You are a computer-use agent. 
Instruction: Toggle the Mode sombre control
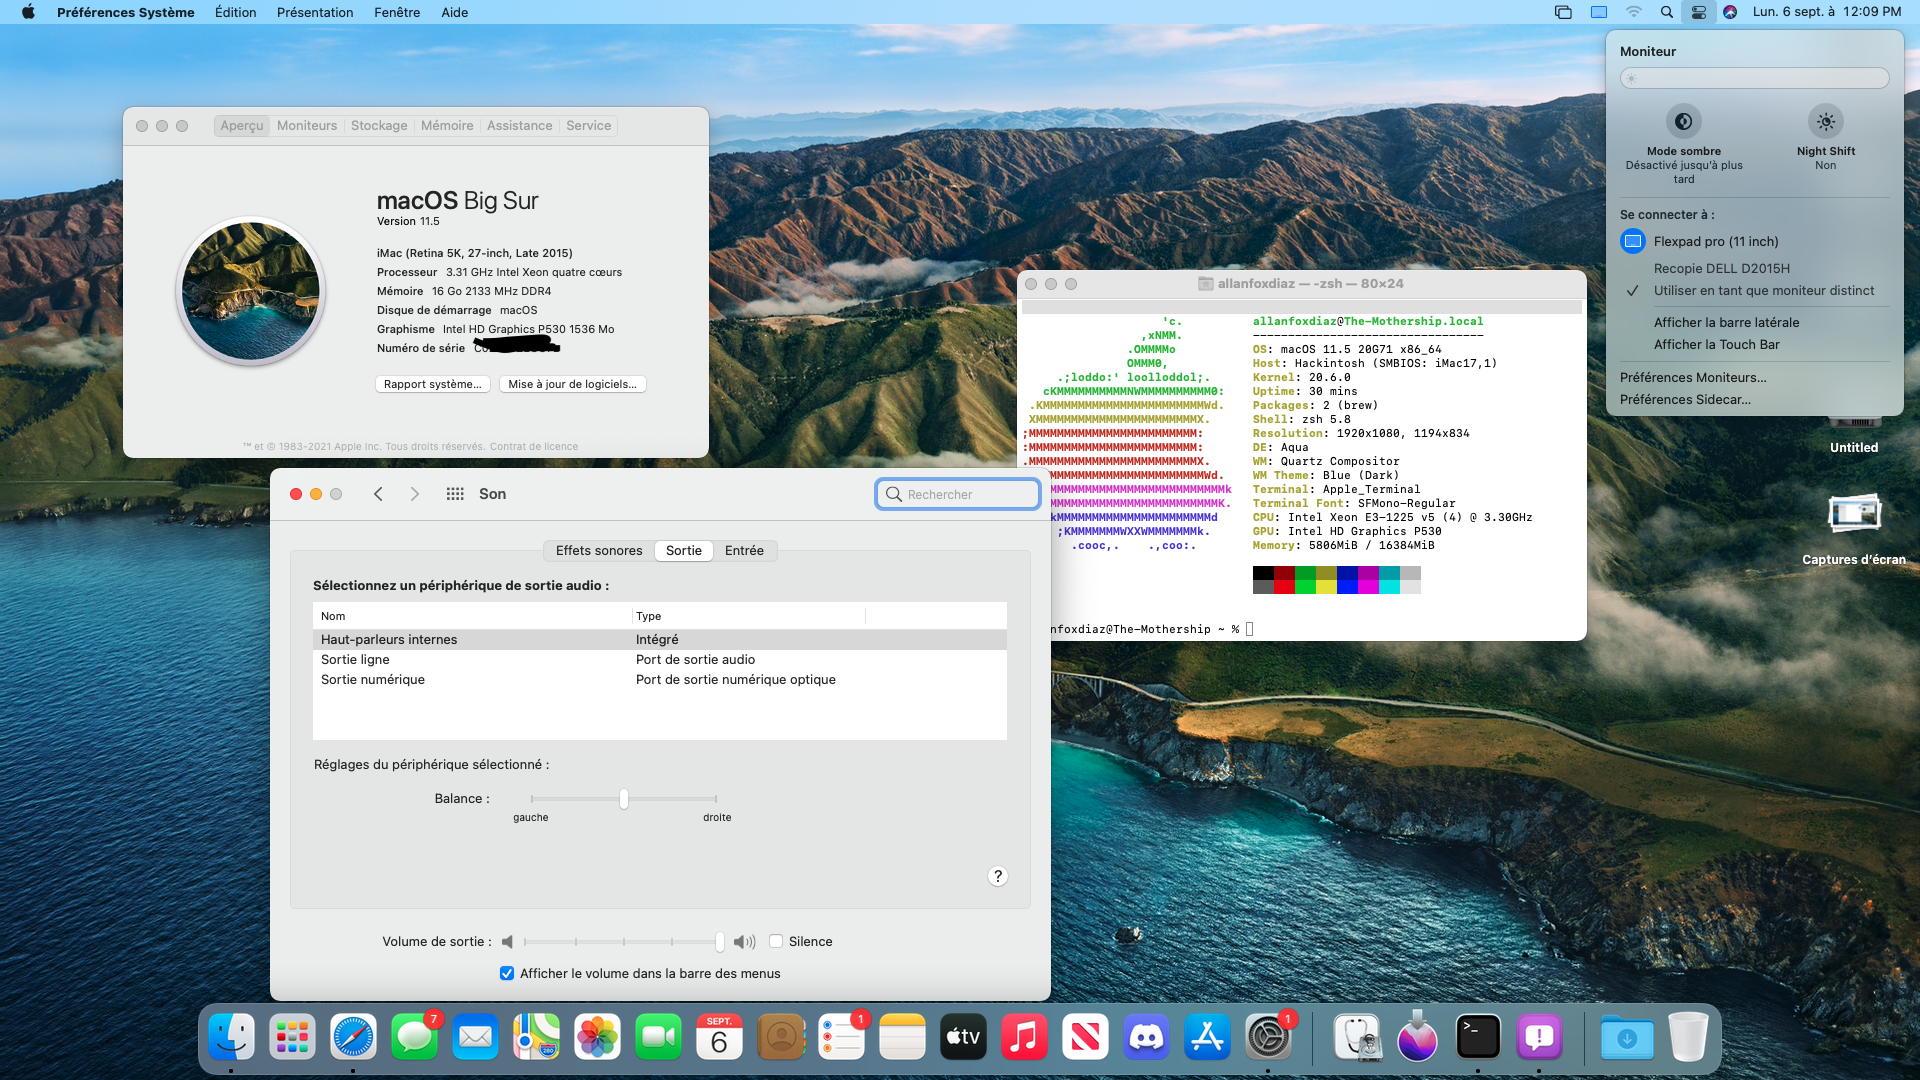[x=1683, y=122]
